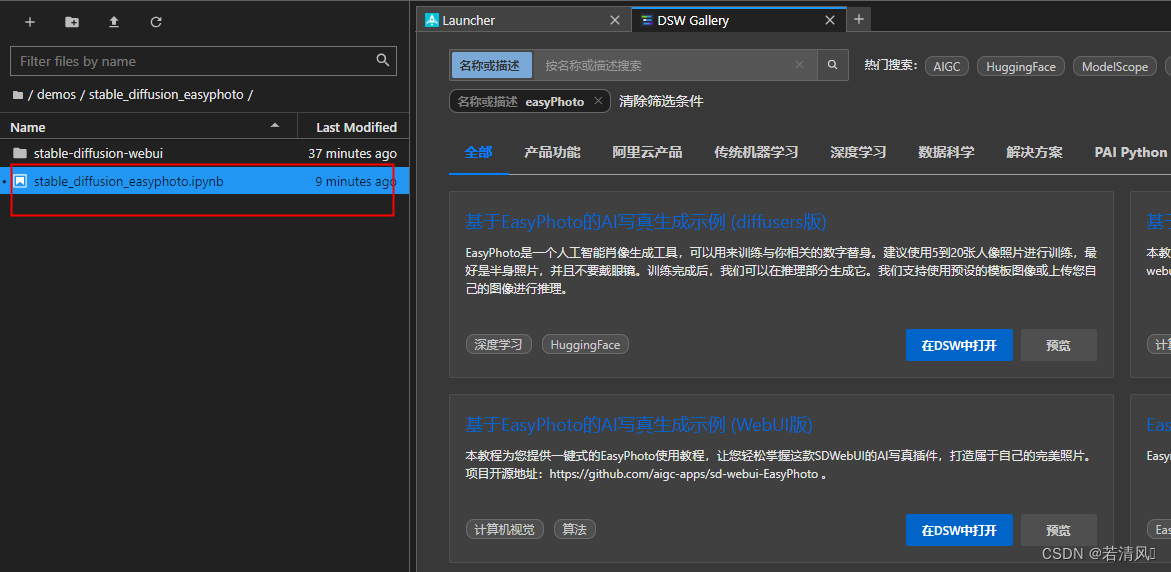Clear the gallery search box text
Viewport: 1171px width, 572px height.
click(800, 65)
